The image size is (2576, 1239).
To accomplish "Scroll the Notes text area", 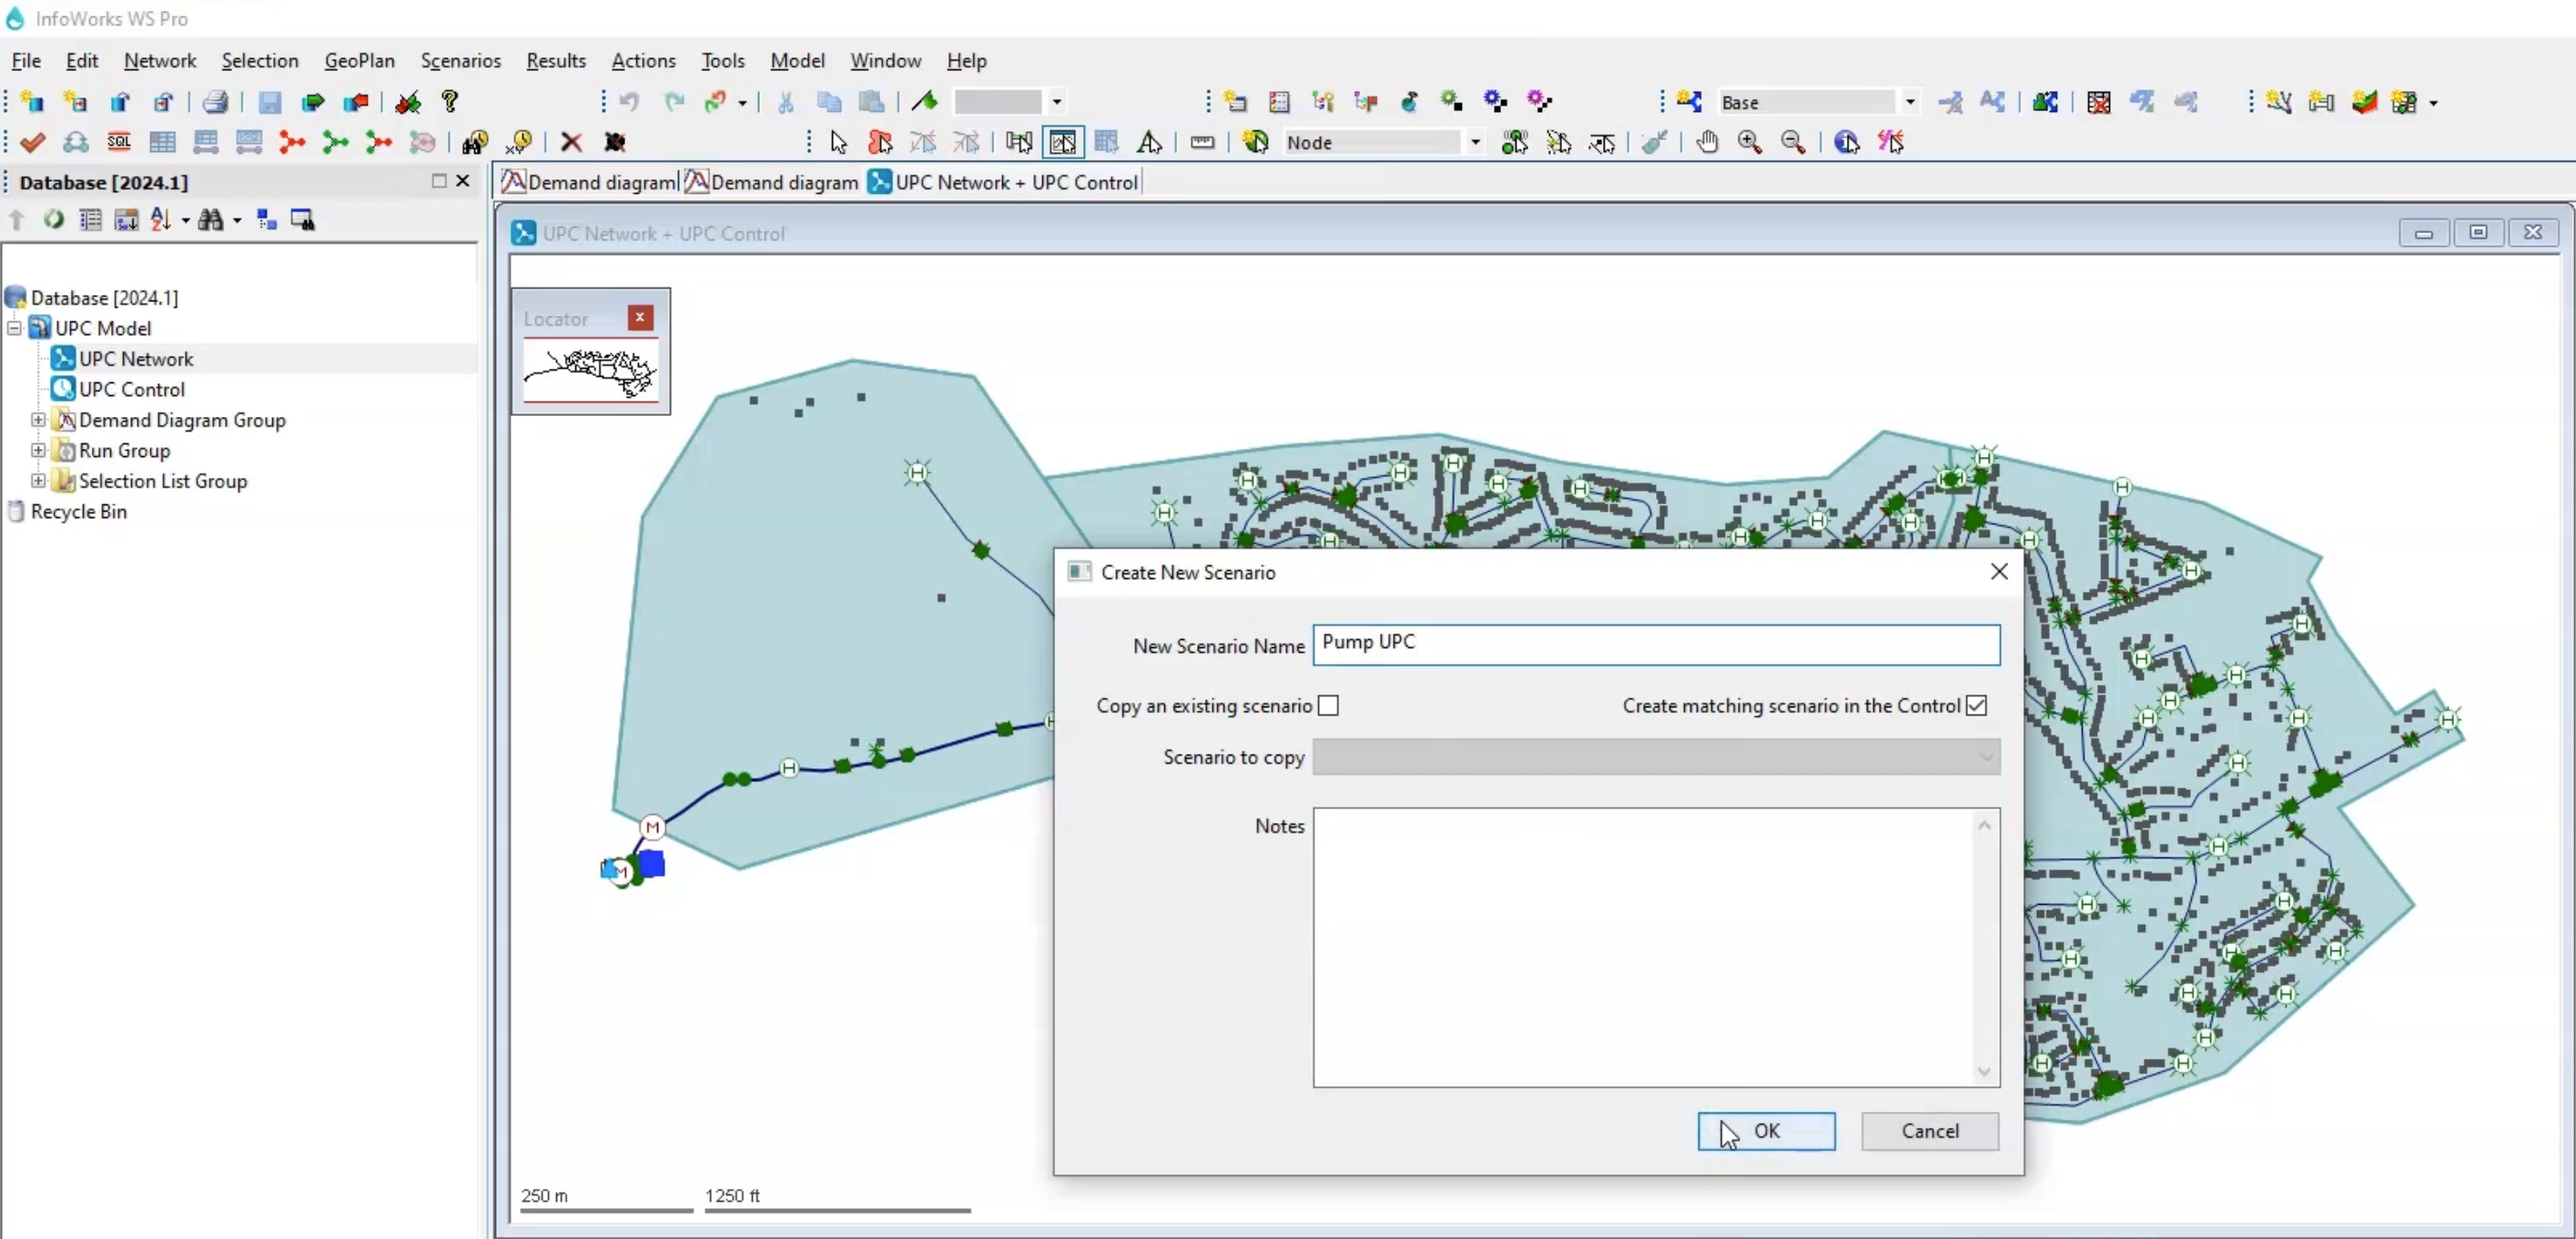I will (x=1986, y=945).
